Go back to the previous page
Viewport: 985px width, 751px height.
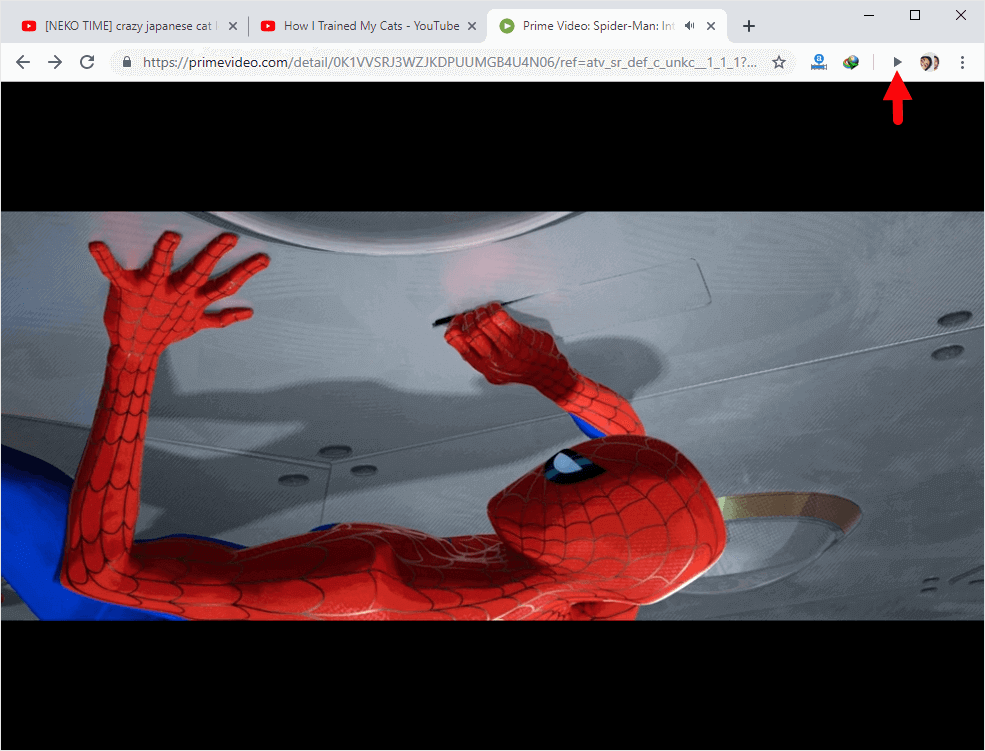[x=23, y=62]
